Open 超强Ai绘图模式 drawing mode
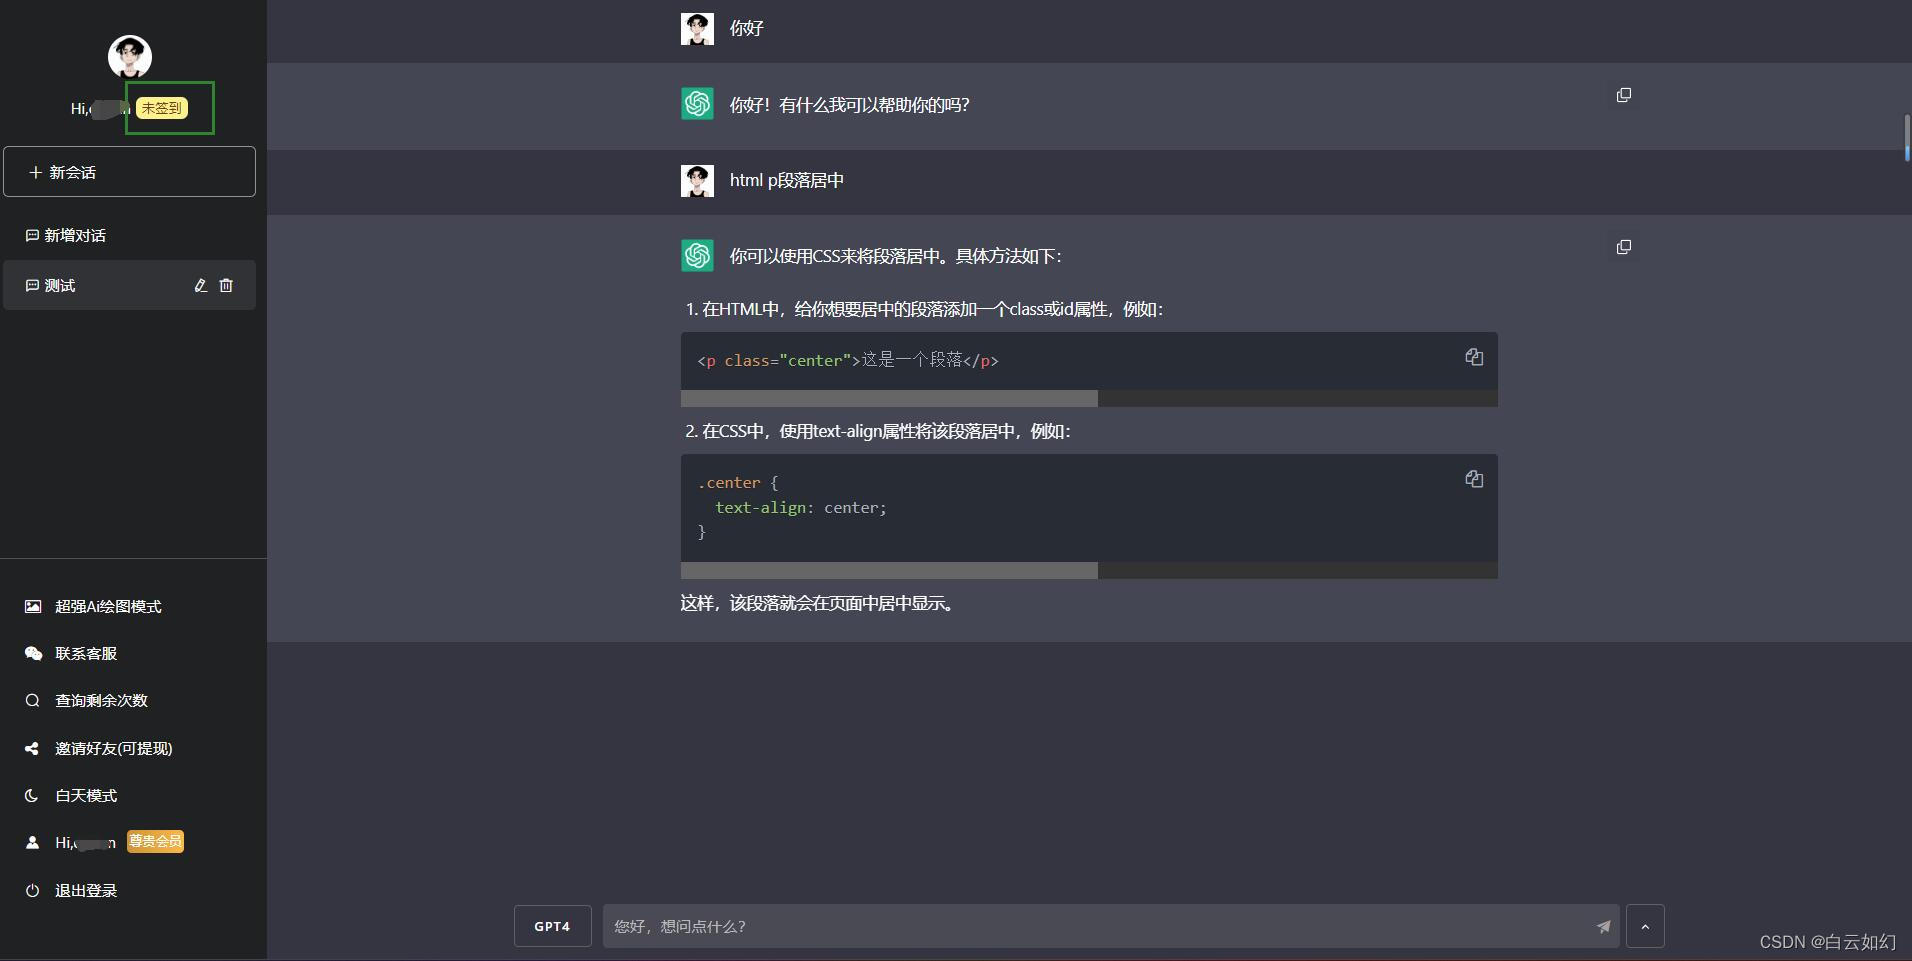The height and width of the screenshot is (961, 1912). [107, 606]
